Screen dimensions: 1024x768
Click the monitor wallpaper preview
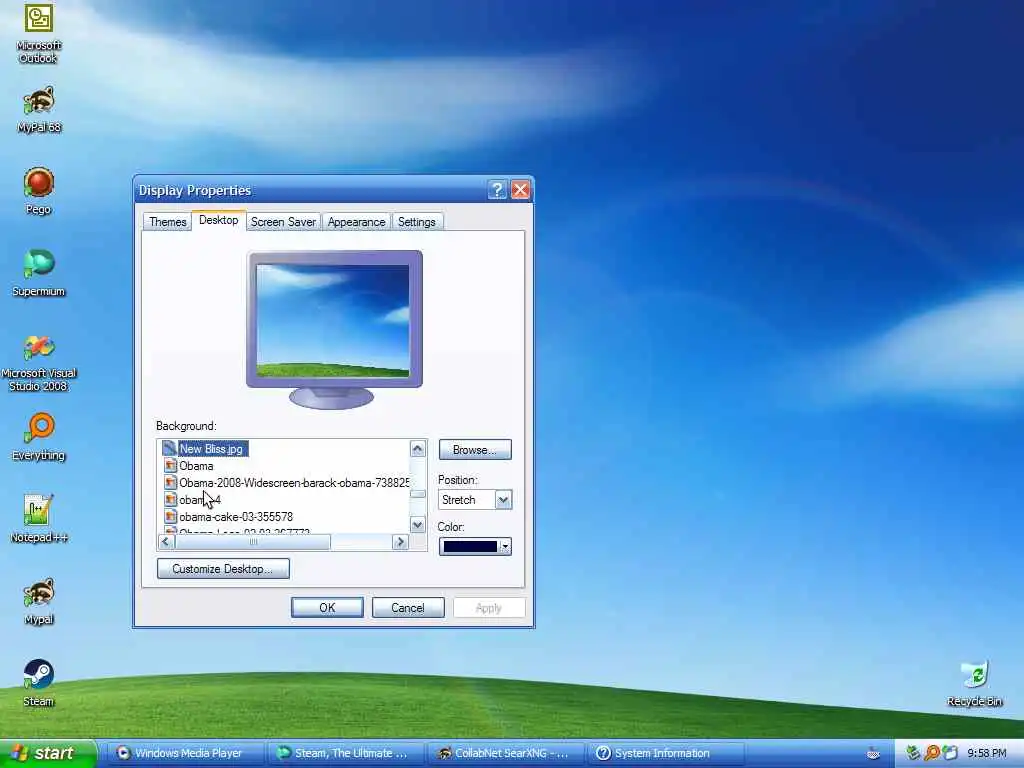(x=334, y=320)
